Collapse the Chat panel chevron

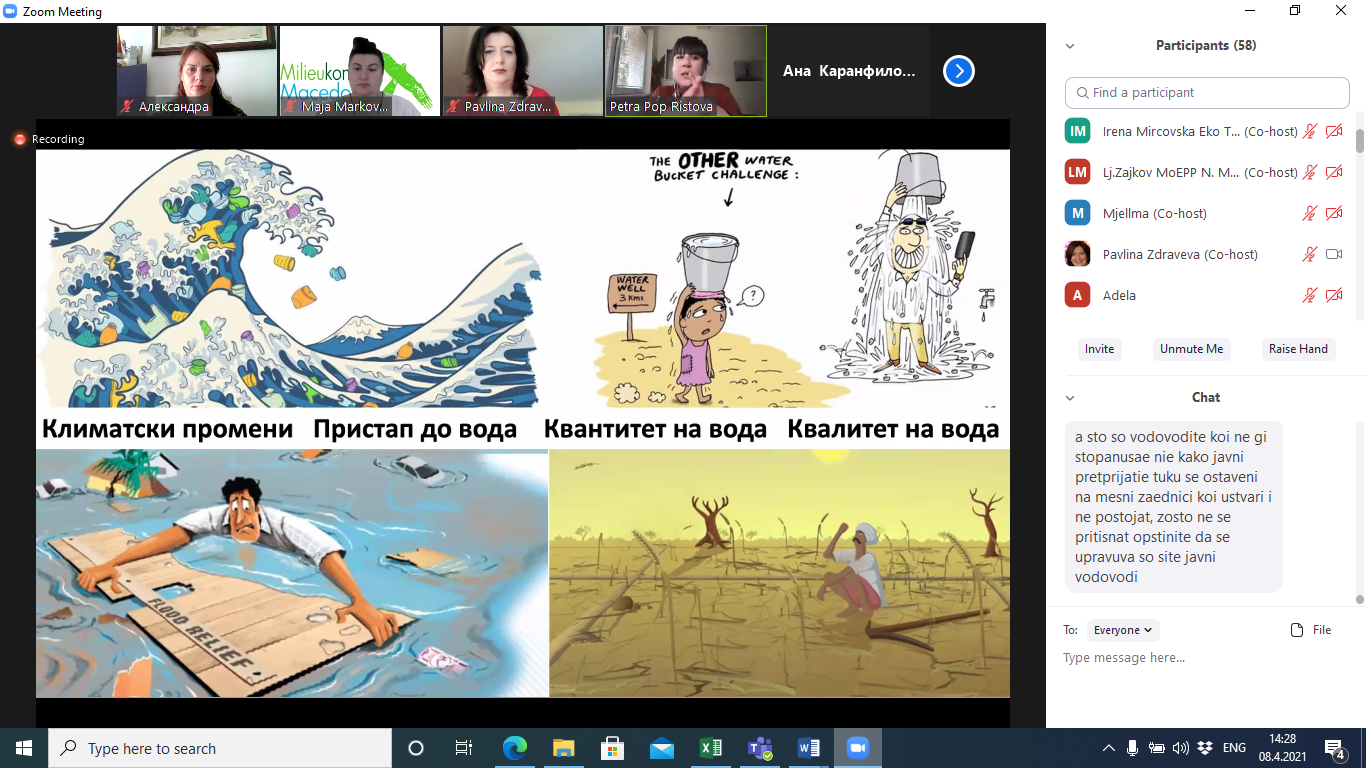1070,398
